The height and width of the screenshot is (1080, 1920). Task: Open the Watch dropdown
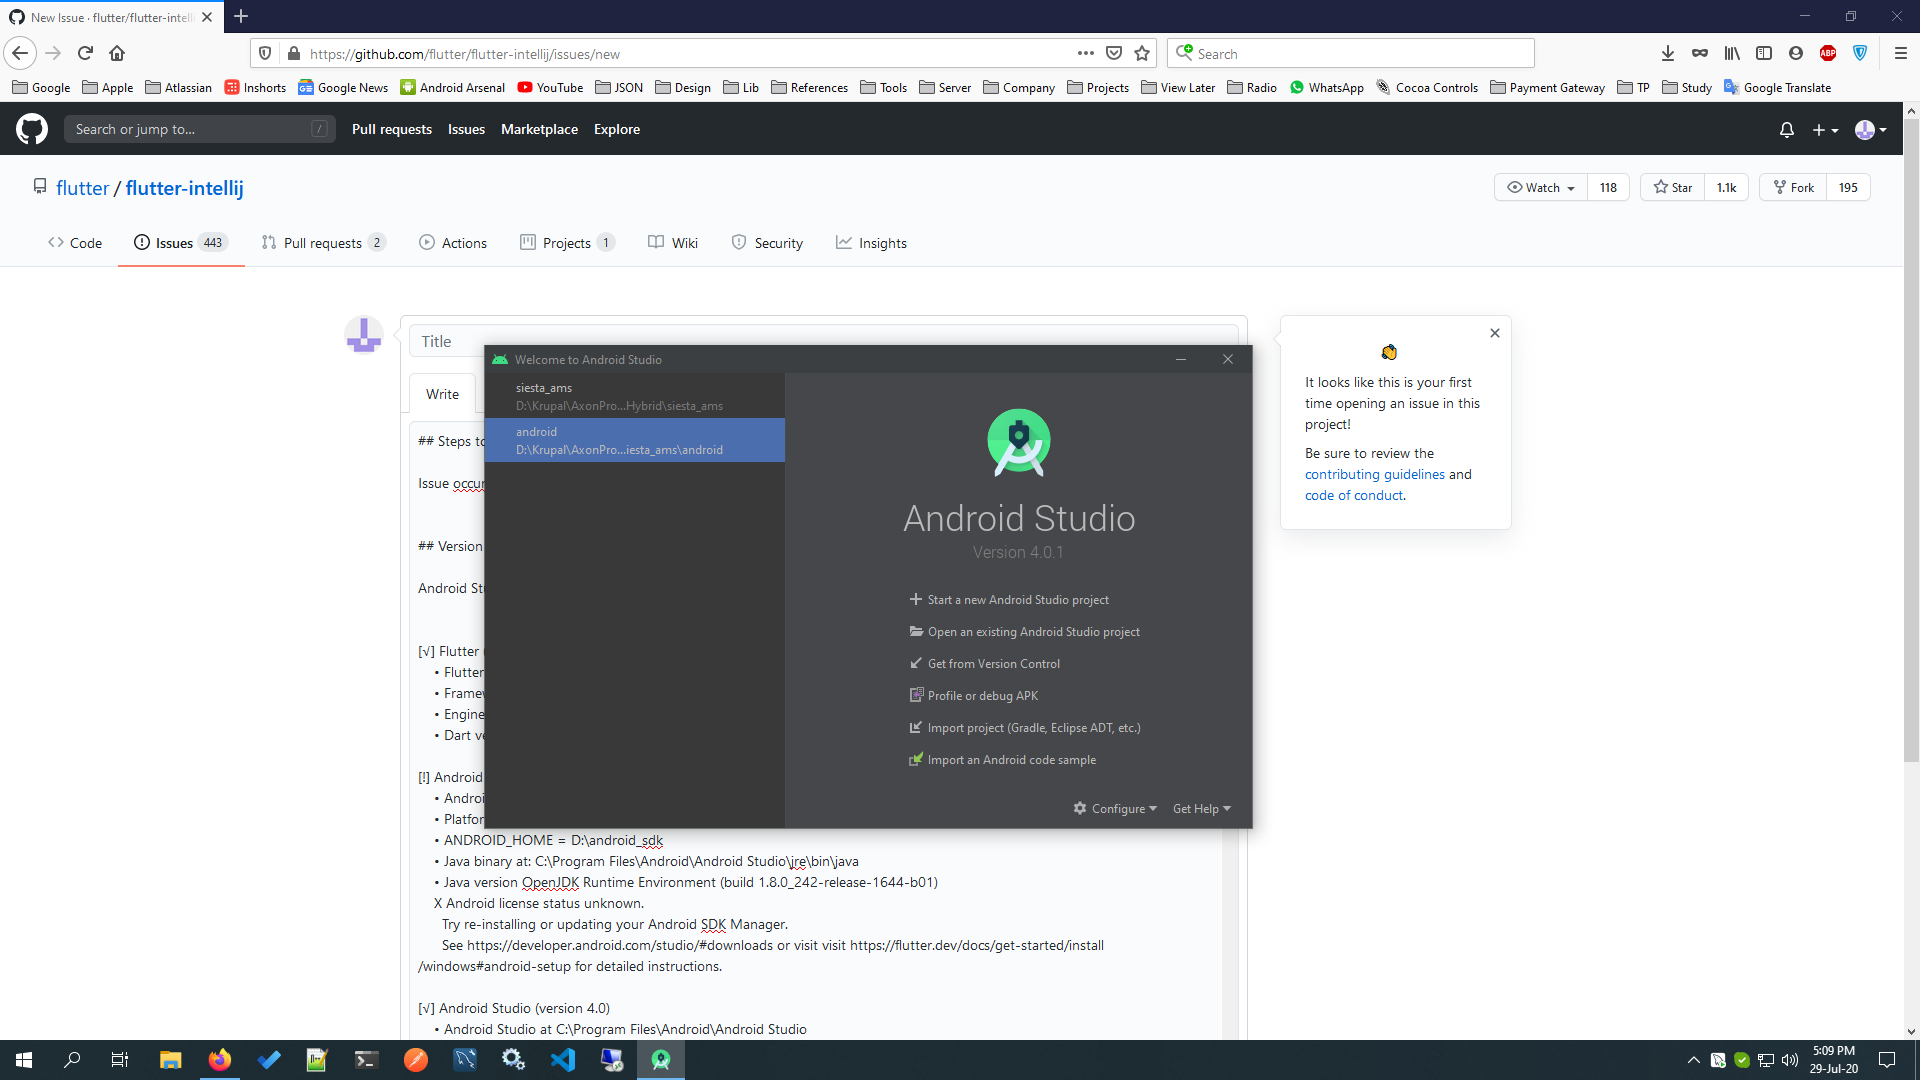tap(1540, 187)
